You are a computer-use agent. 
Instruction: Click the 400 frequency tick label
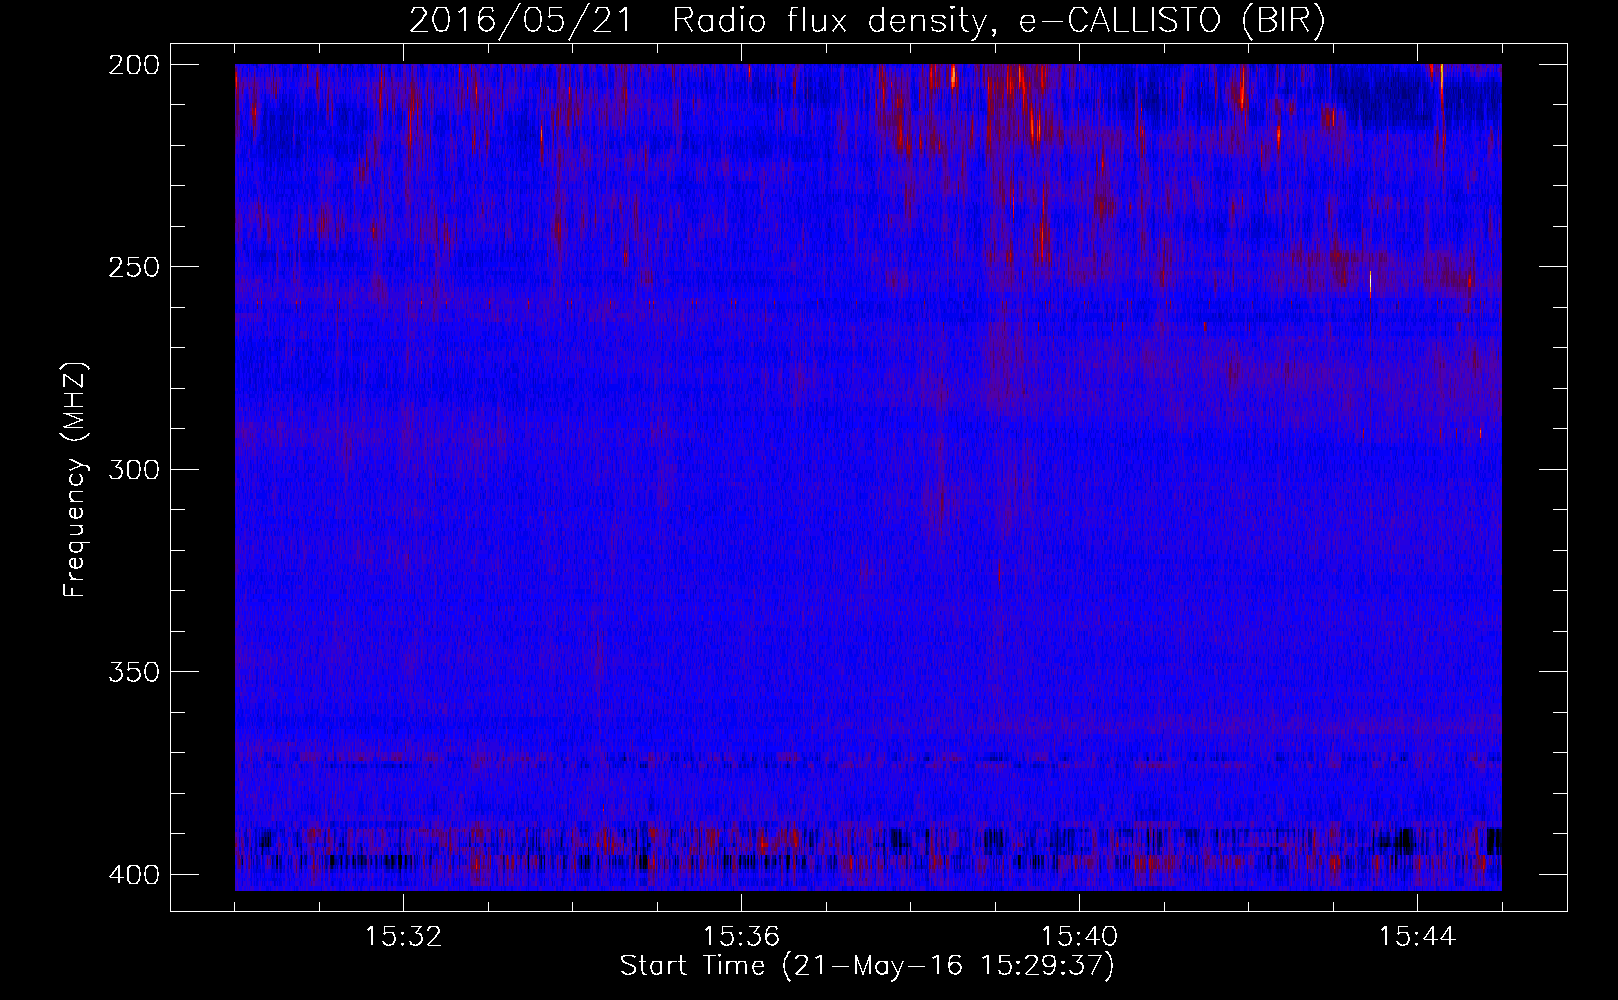point(133,875)
